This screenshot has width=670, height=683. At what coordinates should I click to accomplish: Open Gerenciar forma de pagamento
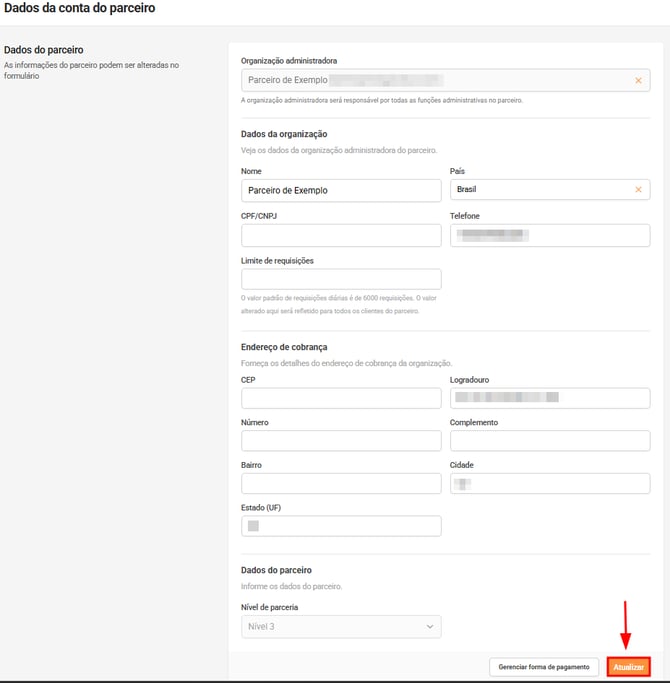click(543, 667)
